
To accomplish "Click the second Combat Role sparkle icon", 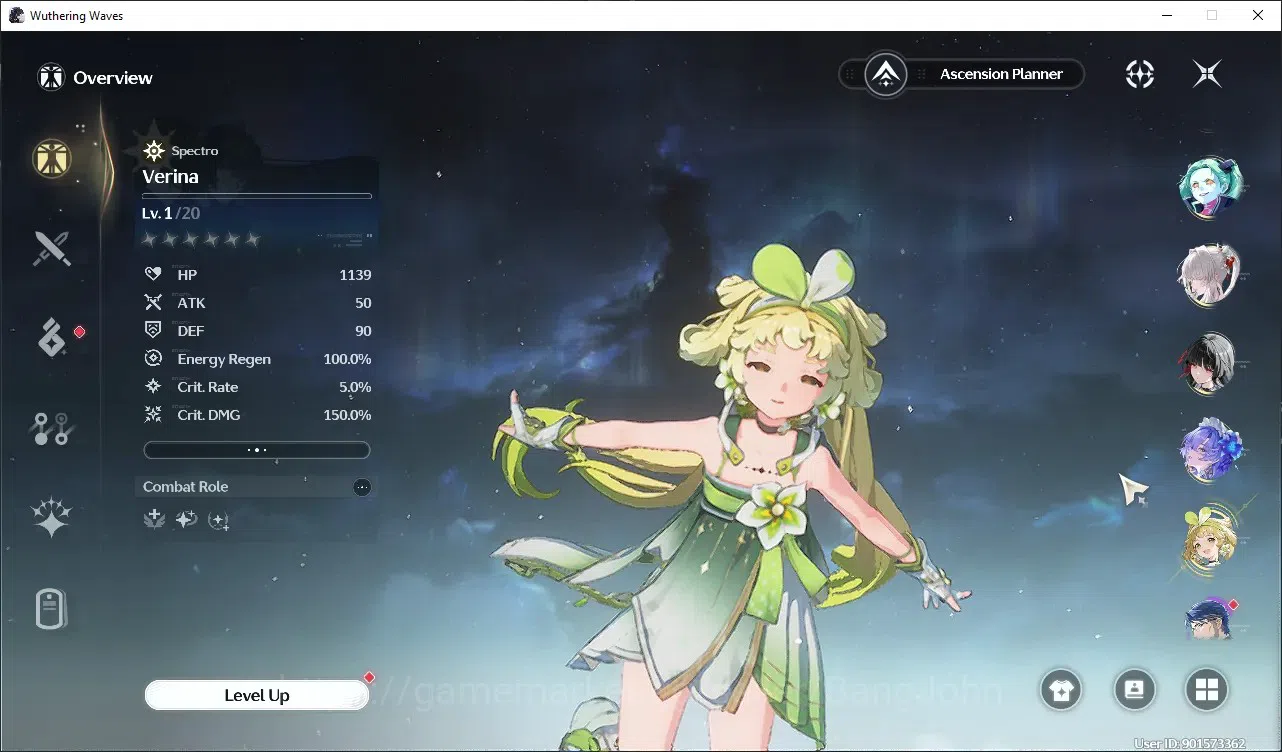I will click(186, 519).
